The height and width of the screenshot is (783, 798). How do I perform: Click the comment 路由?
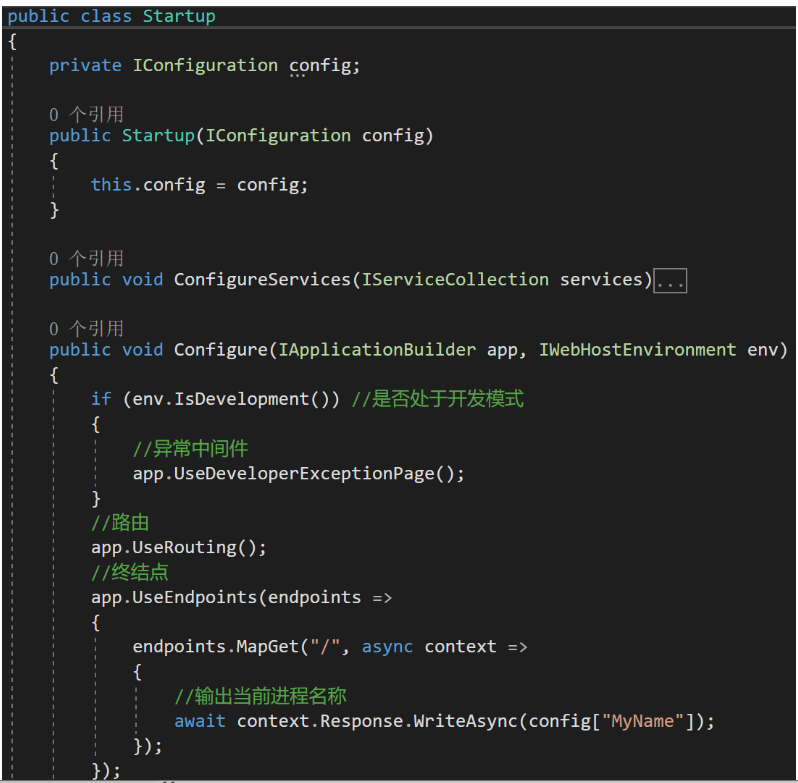tap(120, 523)
